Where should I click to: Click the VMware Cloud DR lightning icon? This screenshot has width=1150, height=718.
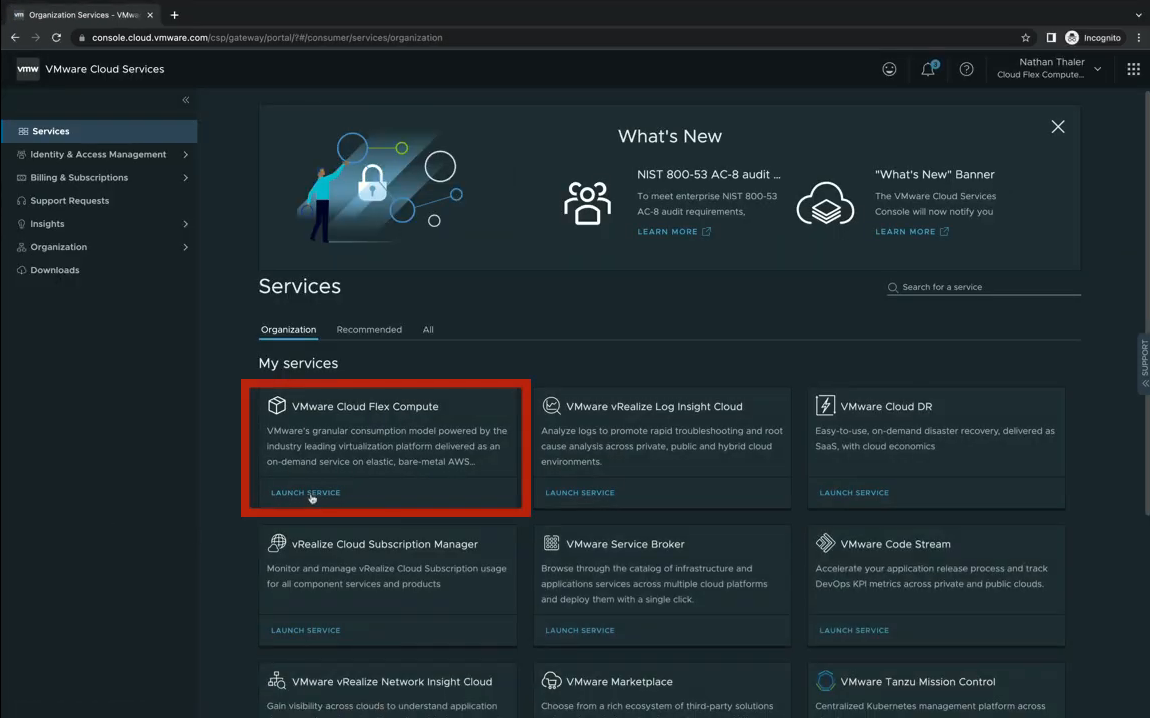pos(825,406)
